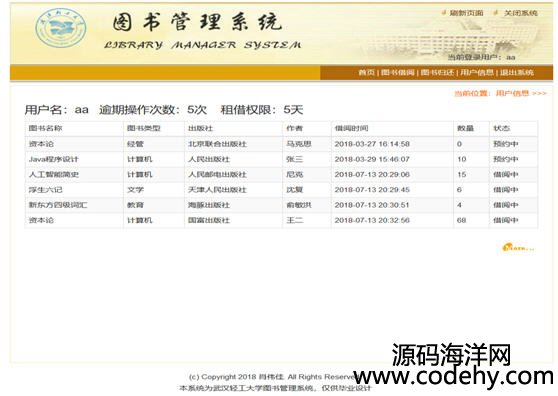This screenshot has width=558, height=396.
Task: Click the 预约中 status of the first 资本论 row
Action: [x=506, y=144]
